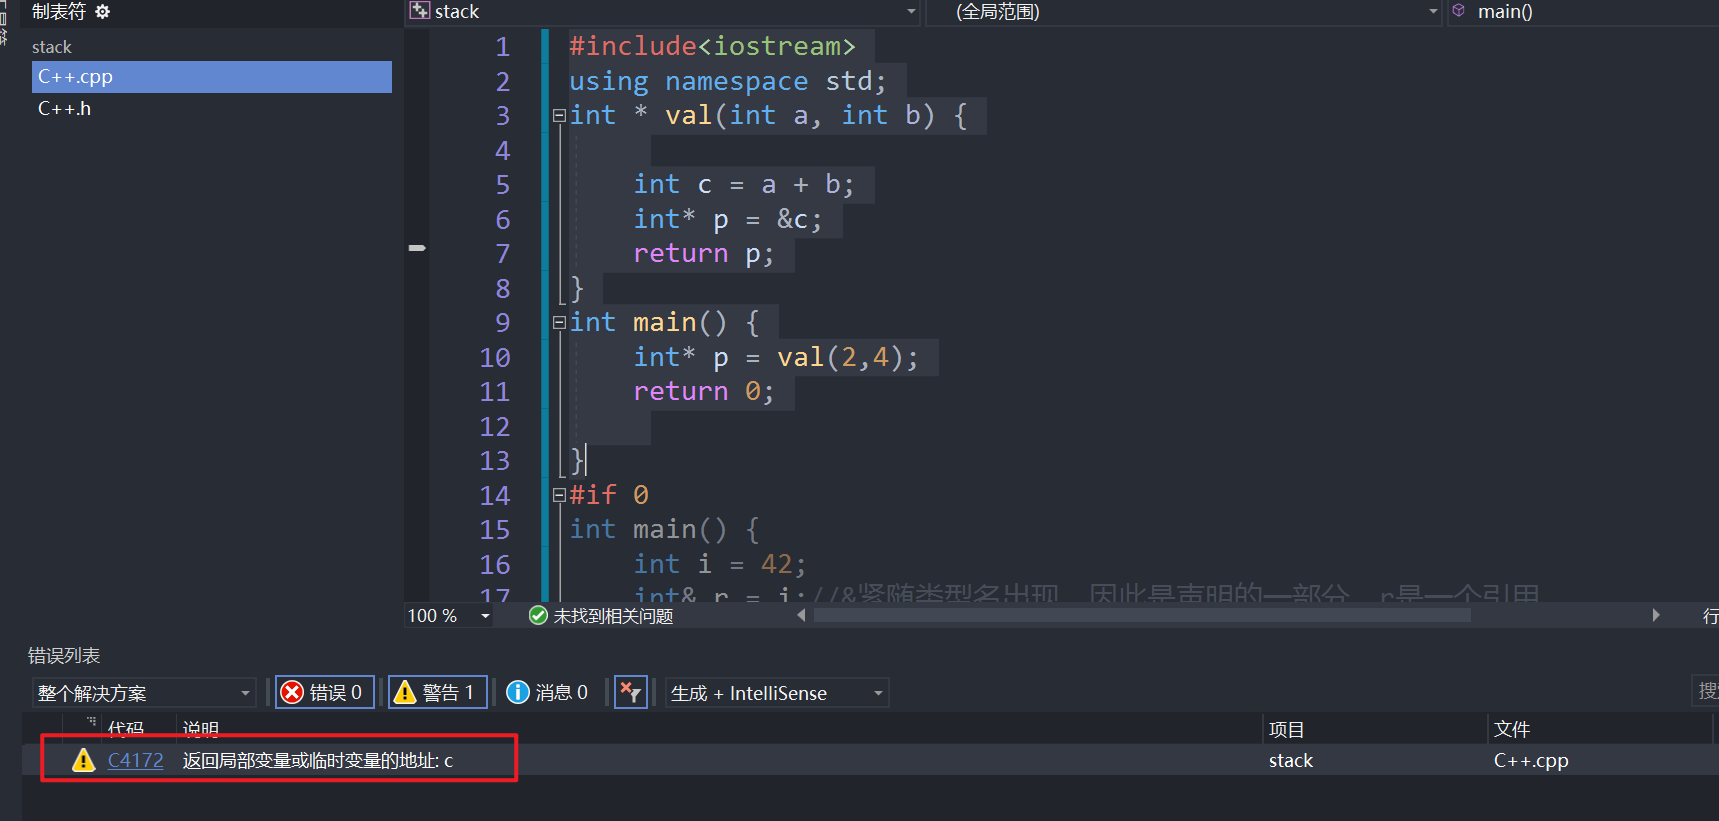
Task: Click the horizontal scrollbar left arrow
Action: click(801, 616)
